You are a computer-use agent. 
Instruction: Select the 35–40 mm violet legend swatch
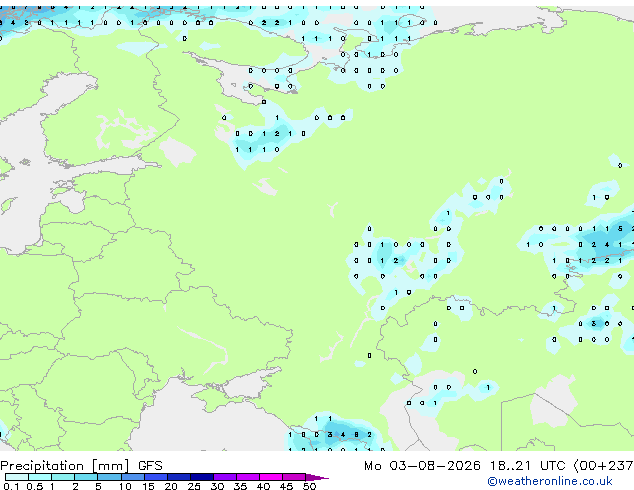(248, 477)
